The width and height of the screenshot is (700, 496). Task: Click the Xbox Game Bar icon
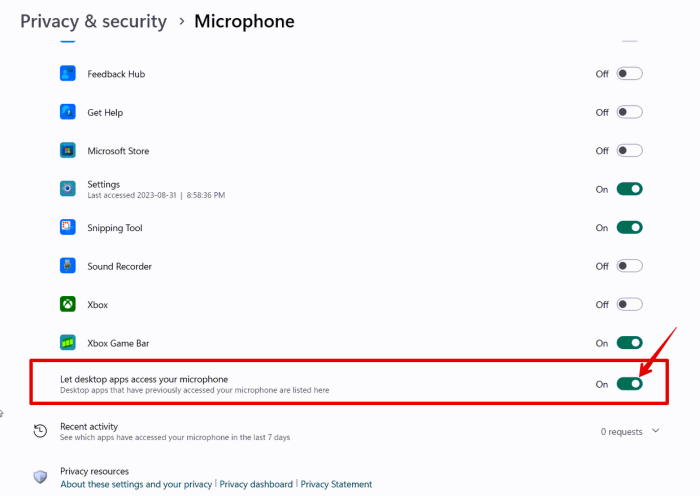[x=68, y=343]
